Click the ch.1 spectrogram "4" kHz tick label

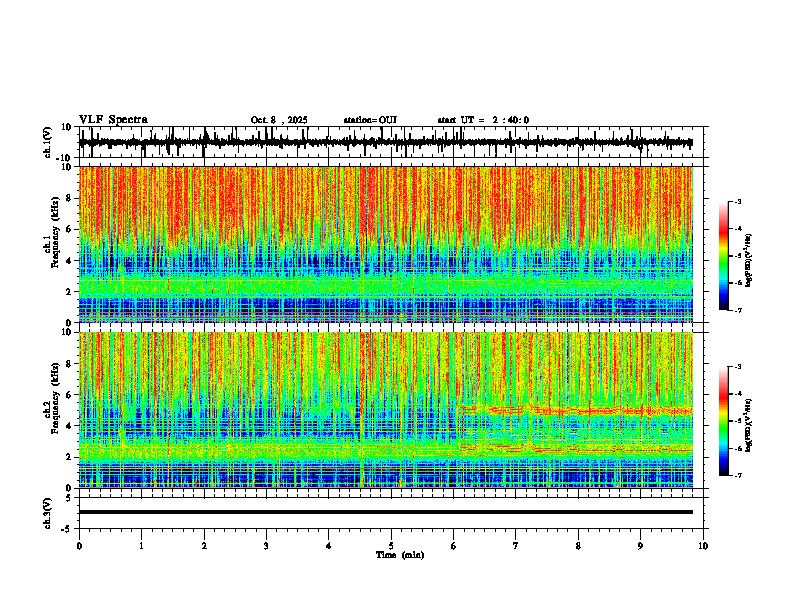(69, 261)
